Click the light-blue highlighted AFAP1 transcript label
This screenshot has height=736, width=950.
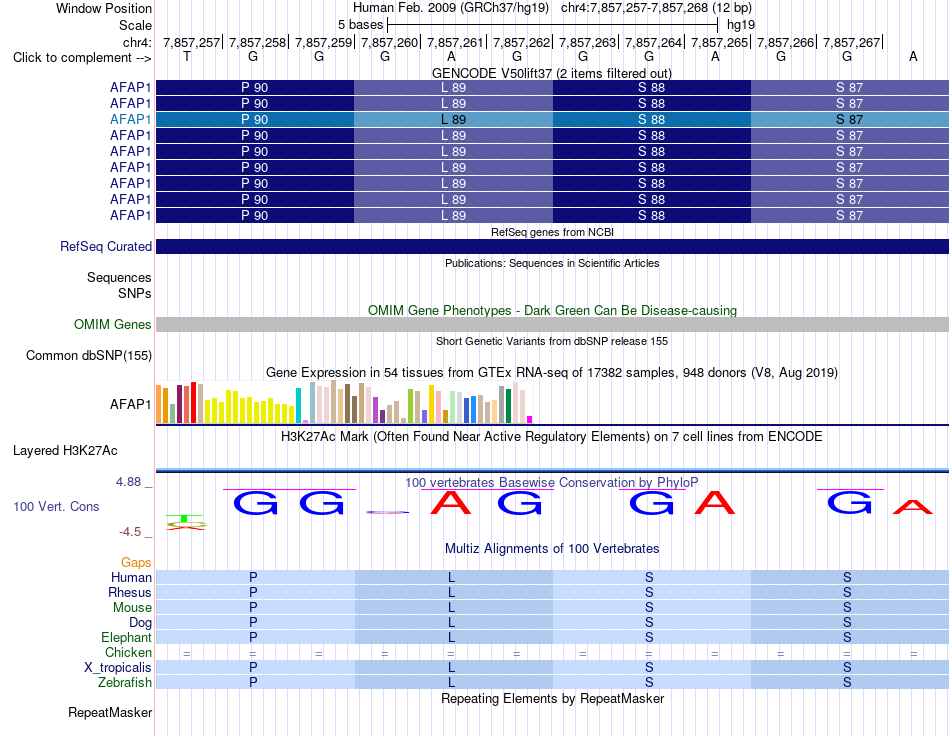click(x=130, y=119)
